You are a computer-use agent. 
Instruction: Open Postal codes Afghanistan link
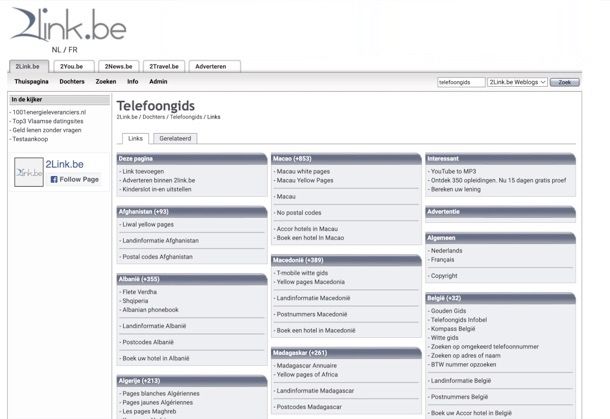(x=158, y=257)
